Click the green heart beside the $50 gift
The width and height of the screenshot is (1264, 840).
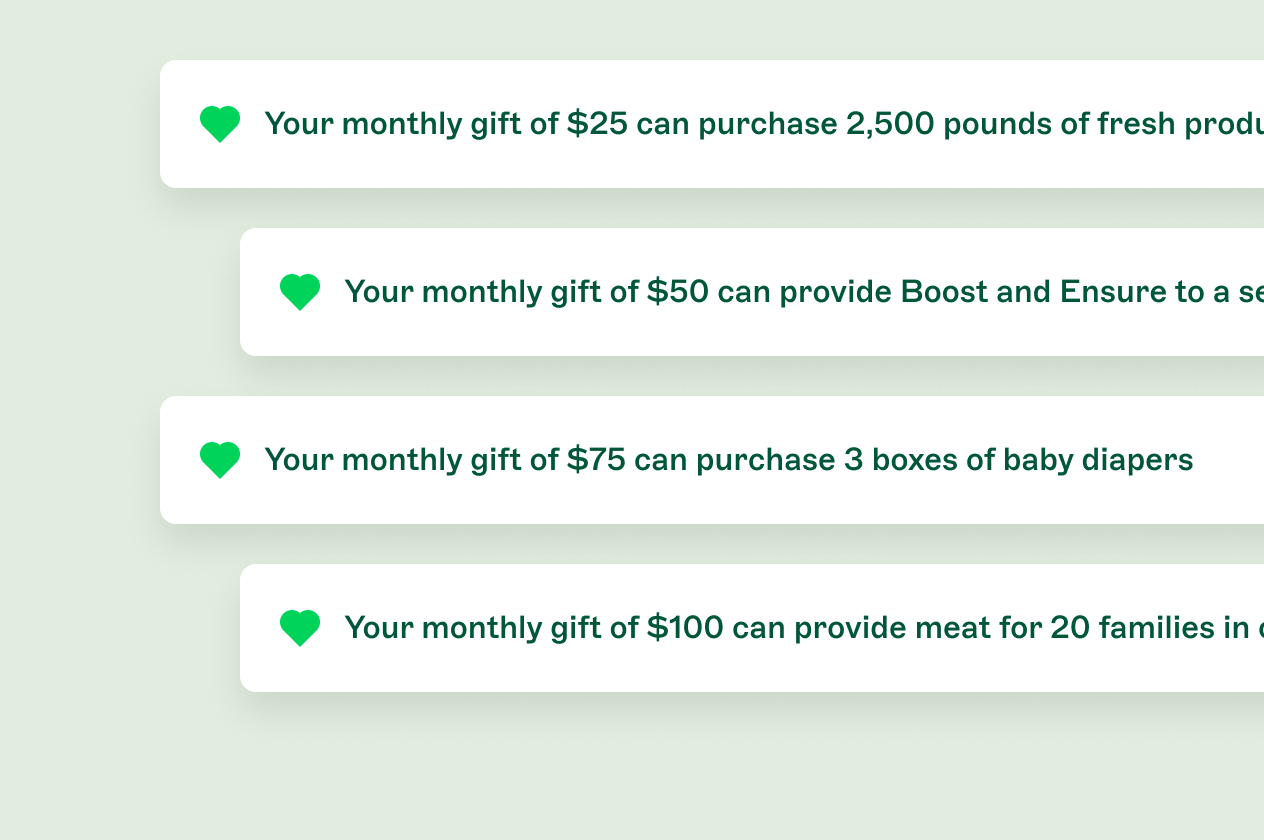tap(300, 292)
